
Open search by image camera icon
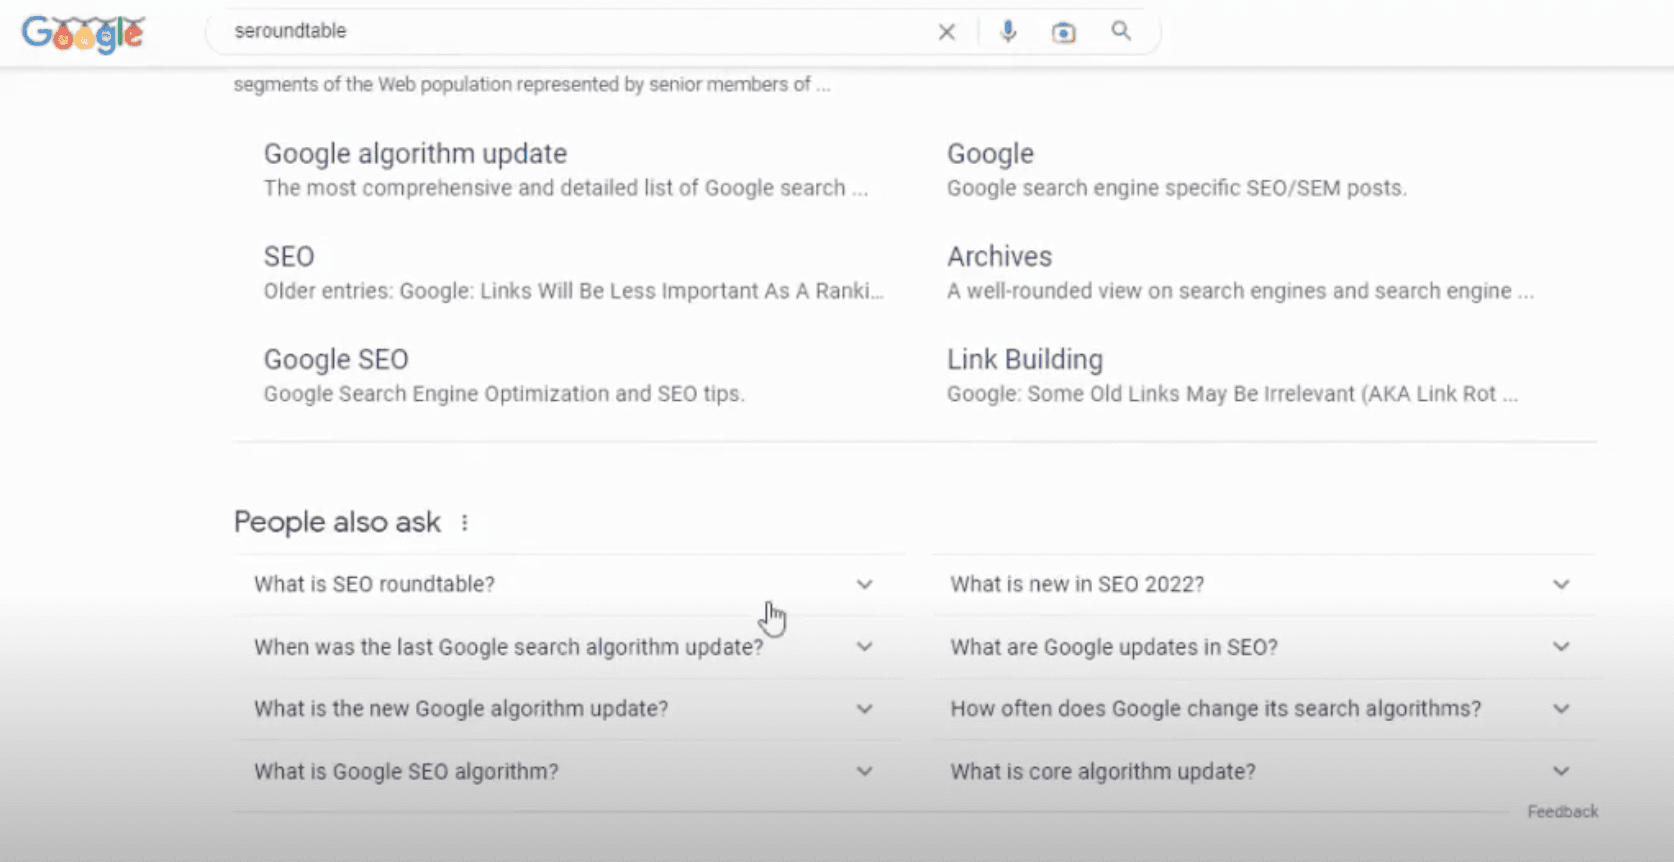click(x=1064, y=33)
